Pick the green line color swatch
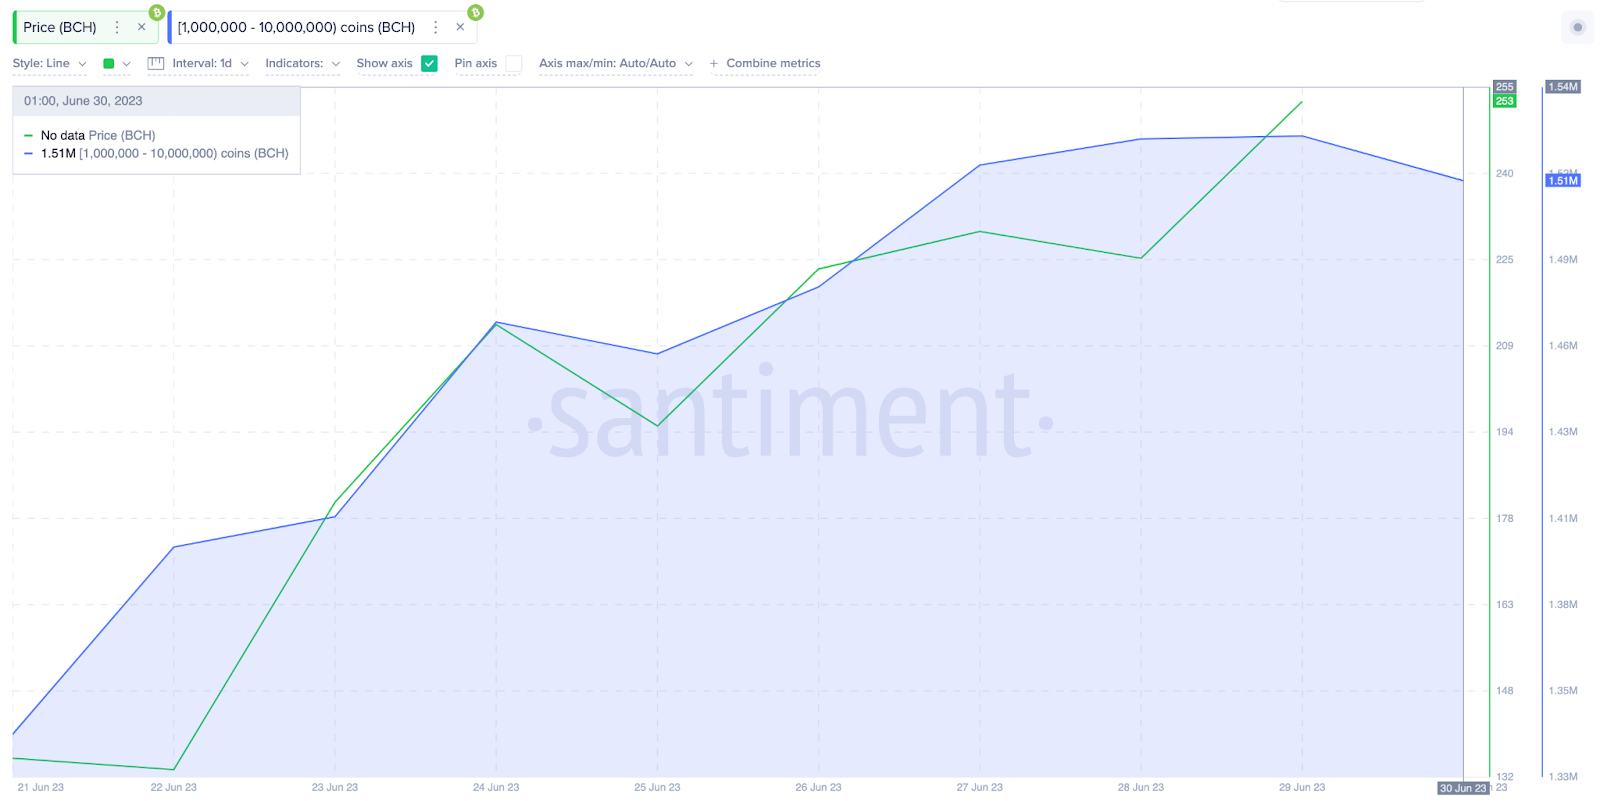 point(109,63)
